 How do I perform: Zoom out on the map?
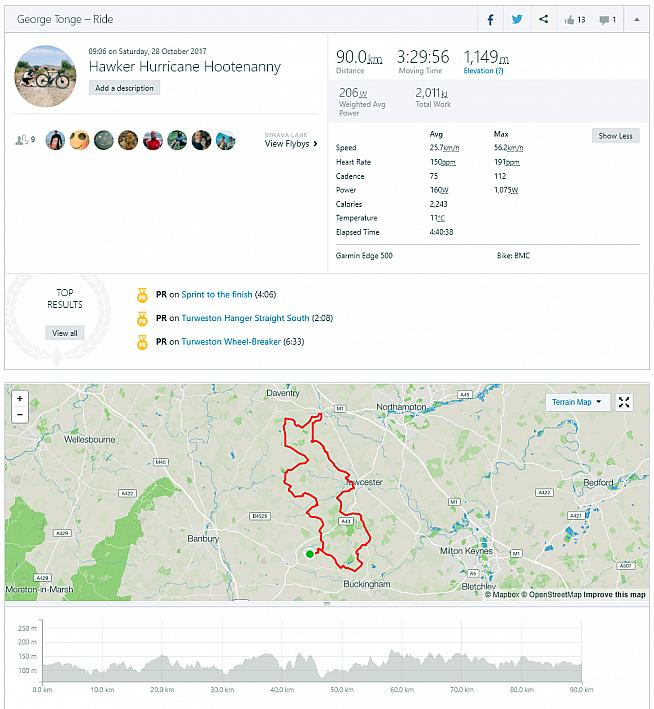click(x=19, y=414)
